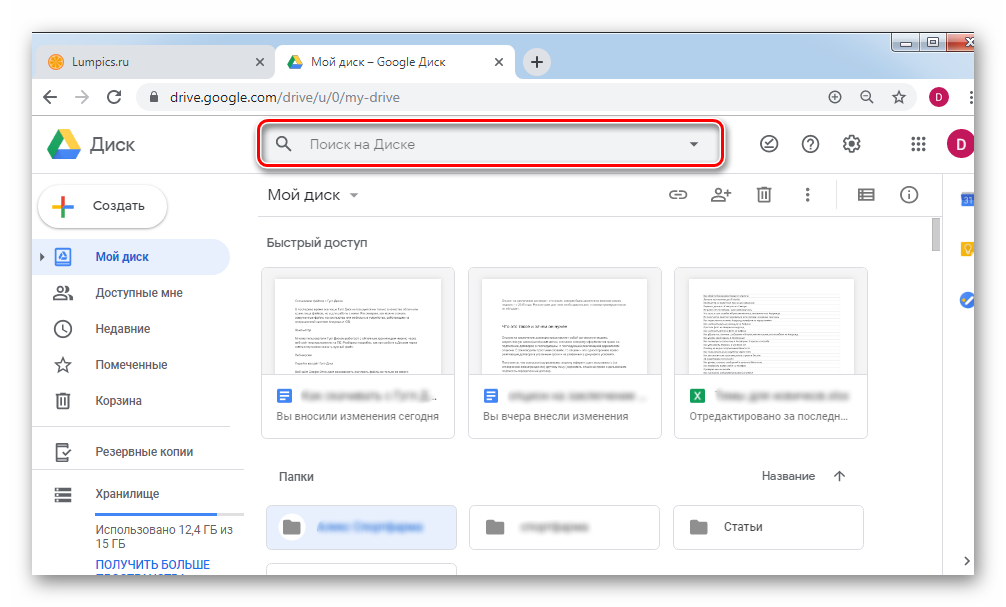The height and width of the screenshot is (607, 1006).
Task: Expand the Мой диск tree in sidebar
Action: (42, 257)
